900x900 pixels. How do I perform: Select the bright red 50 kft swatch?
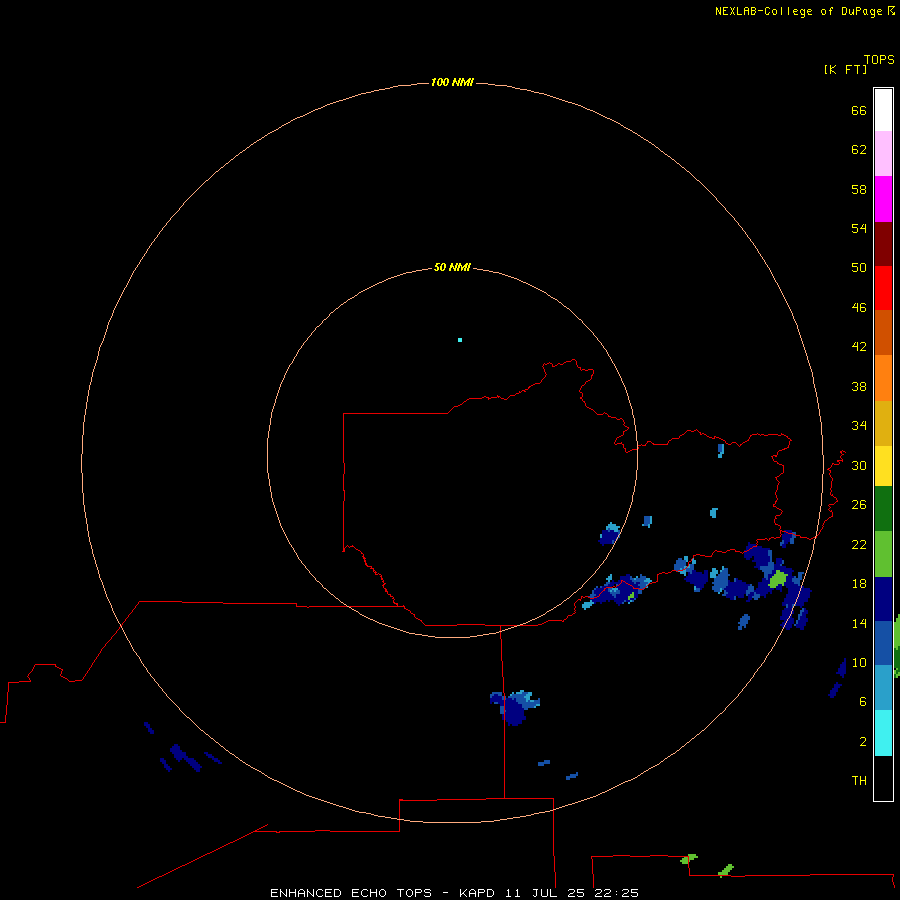(883, 288)
